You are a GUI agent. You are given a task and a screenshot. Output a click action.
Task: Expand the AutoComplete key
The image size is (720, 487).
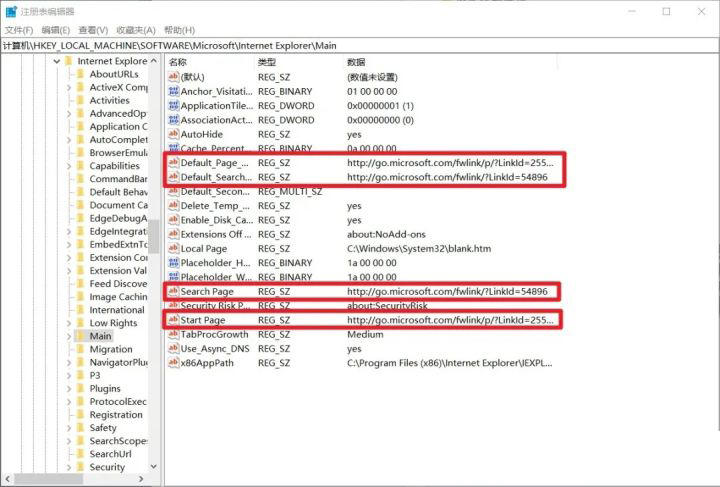coord(69,140)
